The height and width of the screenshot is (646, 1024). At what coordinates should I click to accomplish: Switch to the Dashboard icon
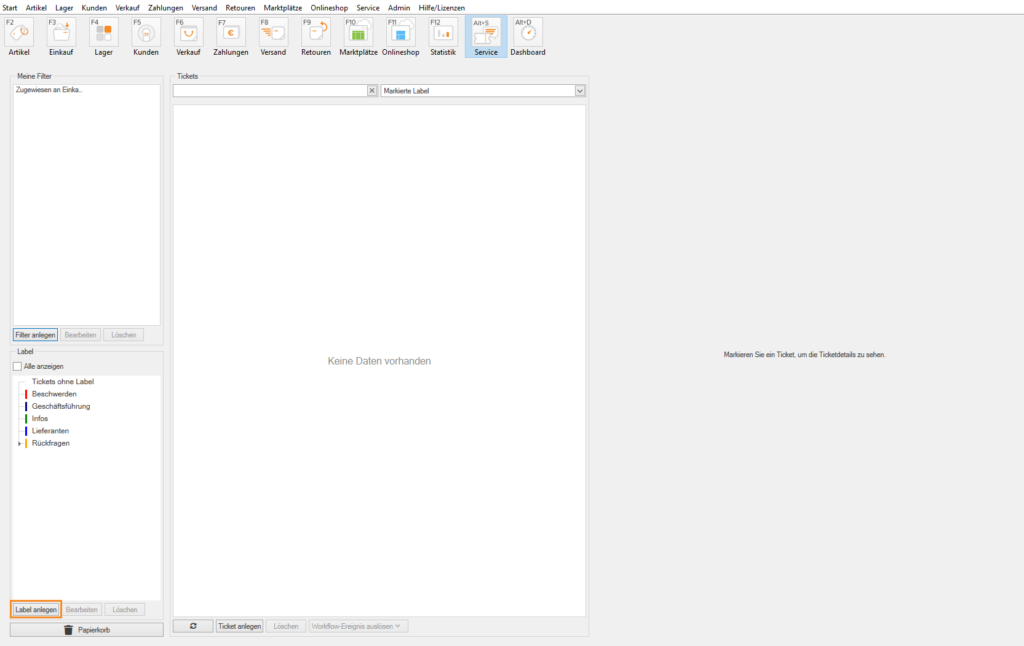[528, 33]
